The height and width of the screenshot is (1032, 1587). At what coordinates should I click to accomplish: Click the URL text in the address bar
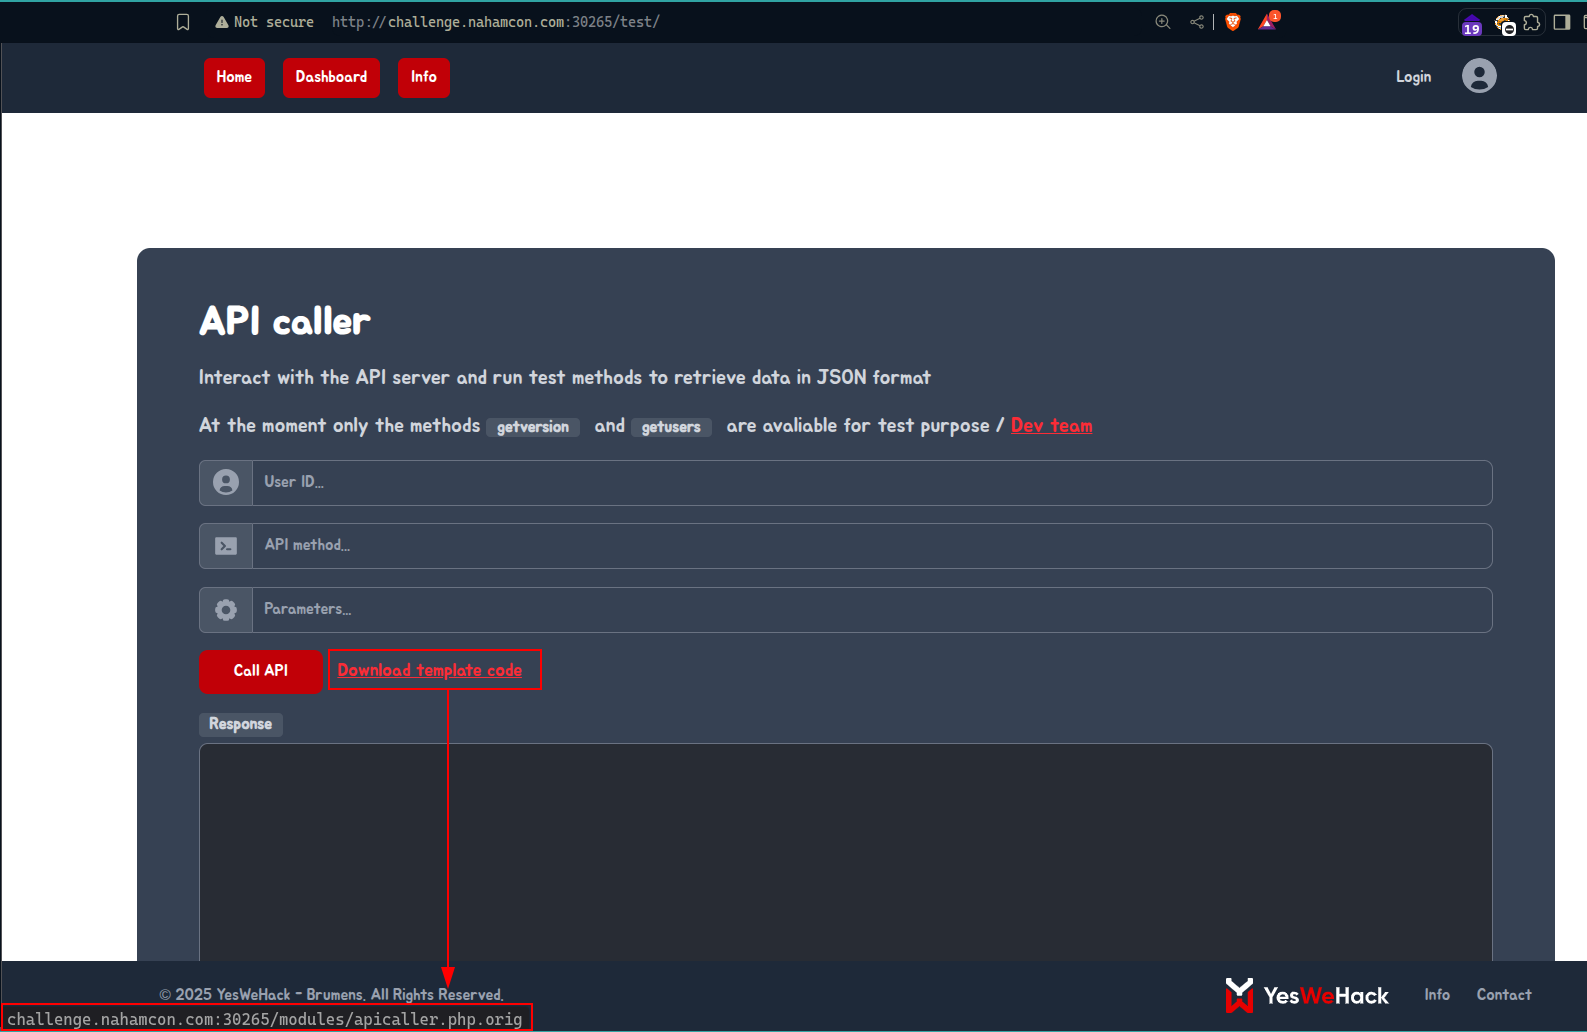(x=496, y=22)
